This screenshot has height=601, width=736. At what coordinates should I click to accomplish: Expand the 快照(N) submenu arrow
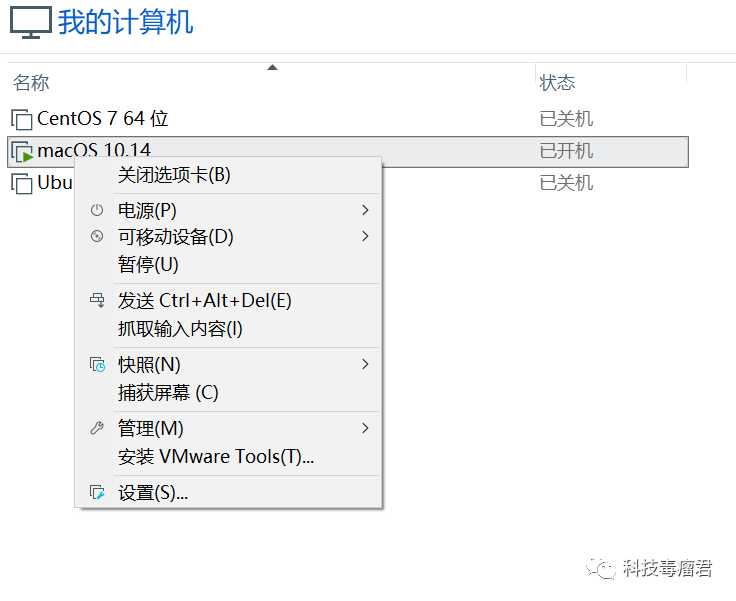point(365,364)
